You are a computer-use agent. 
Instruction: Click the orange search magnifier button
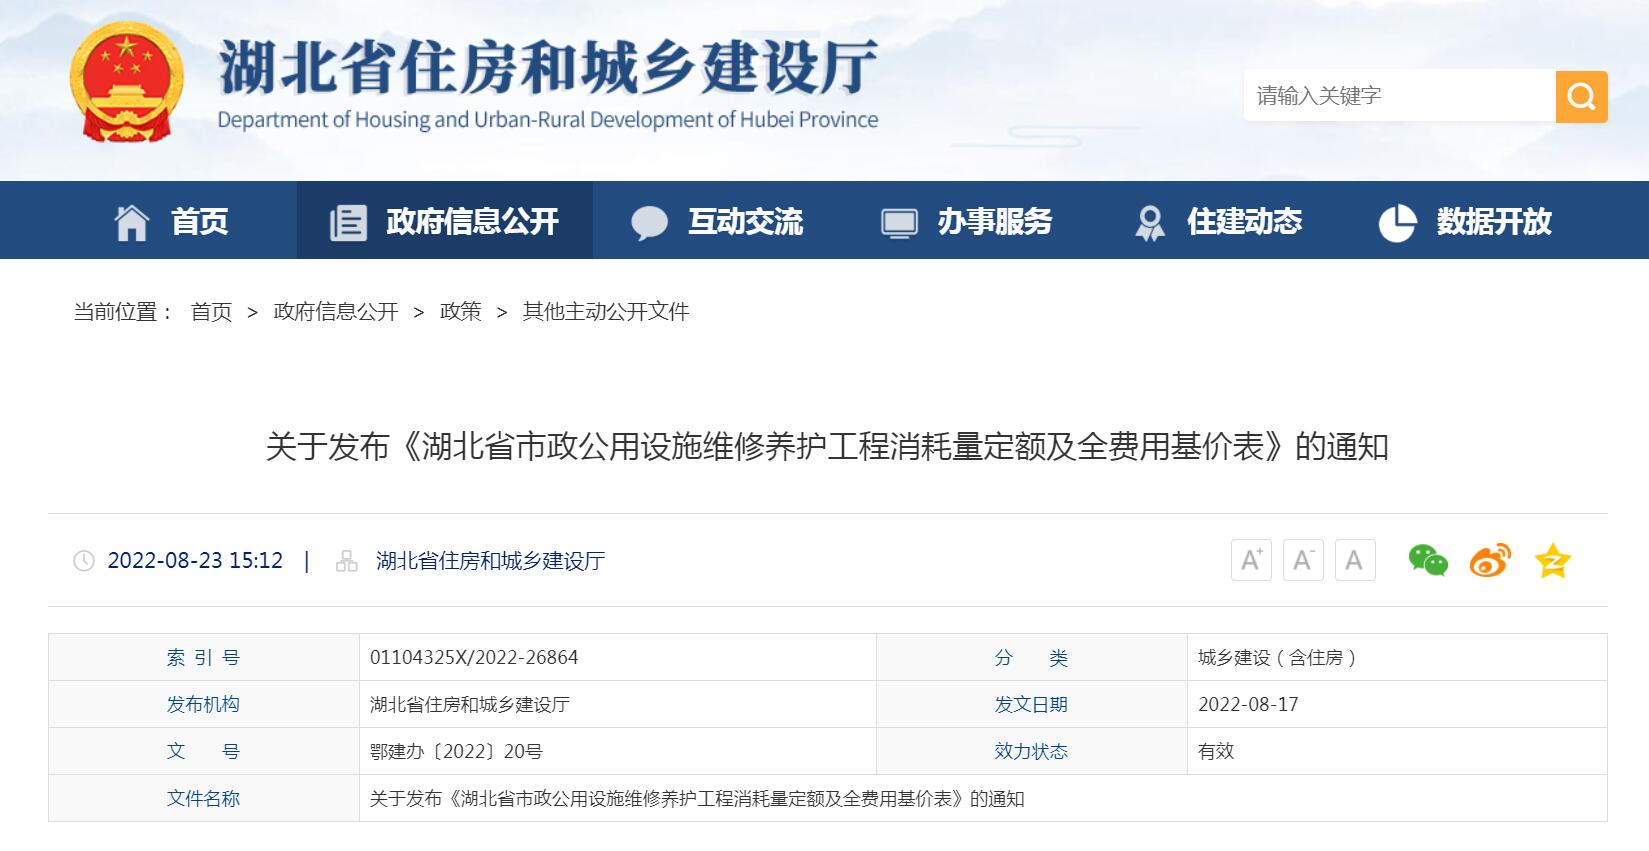point(1581,96)
